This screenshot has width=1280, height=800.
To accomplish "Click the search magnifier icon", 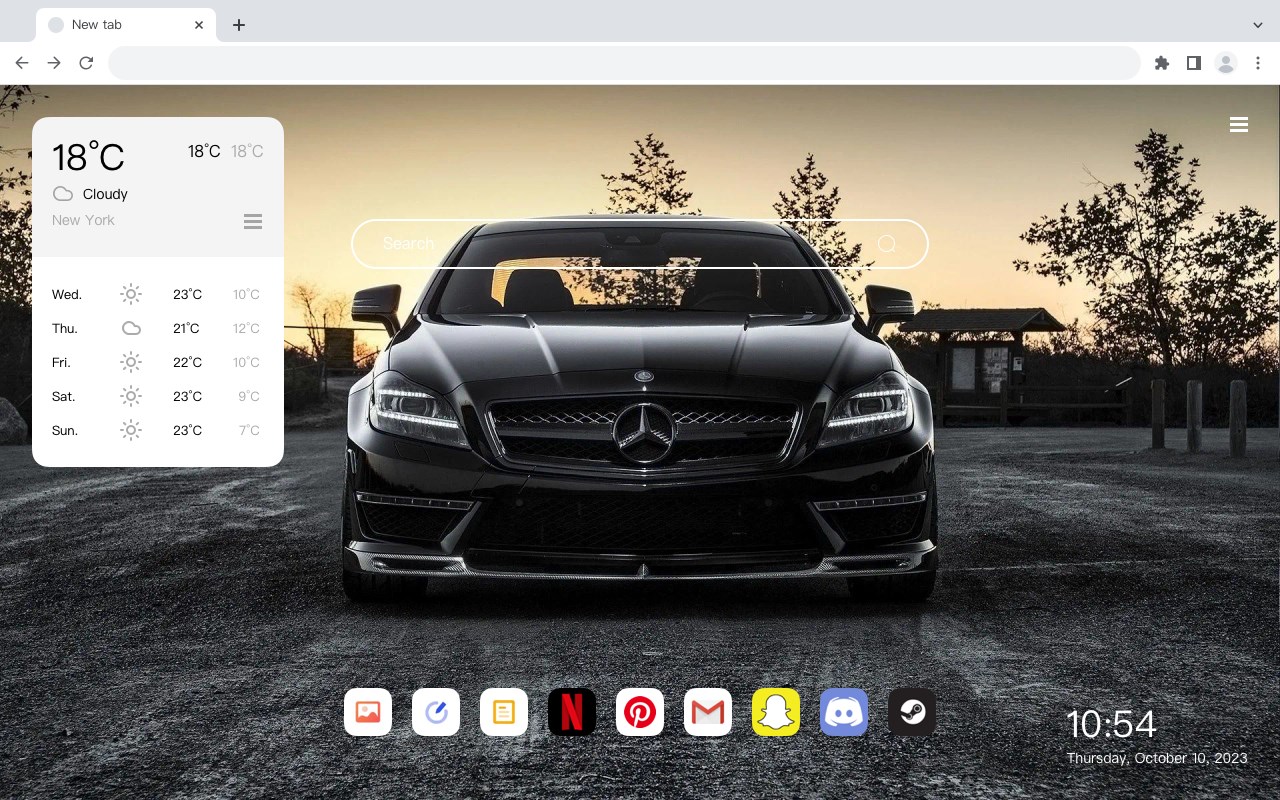I will [887, 244].
